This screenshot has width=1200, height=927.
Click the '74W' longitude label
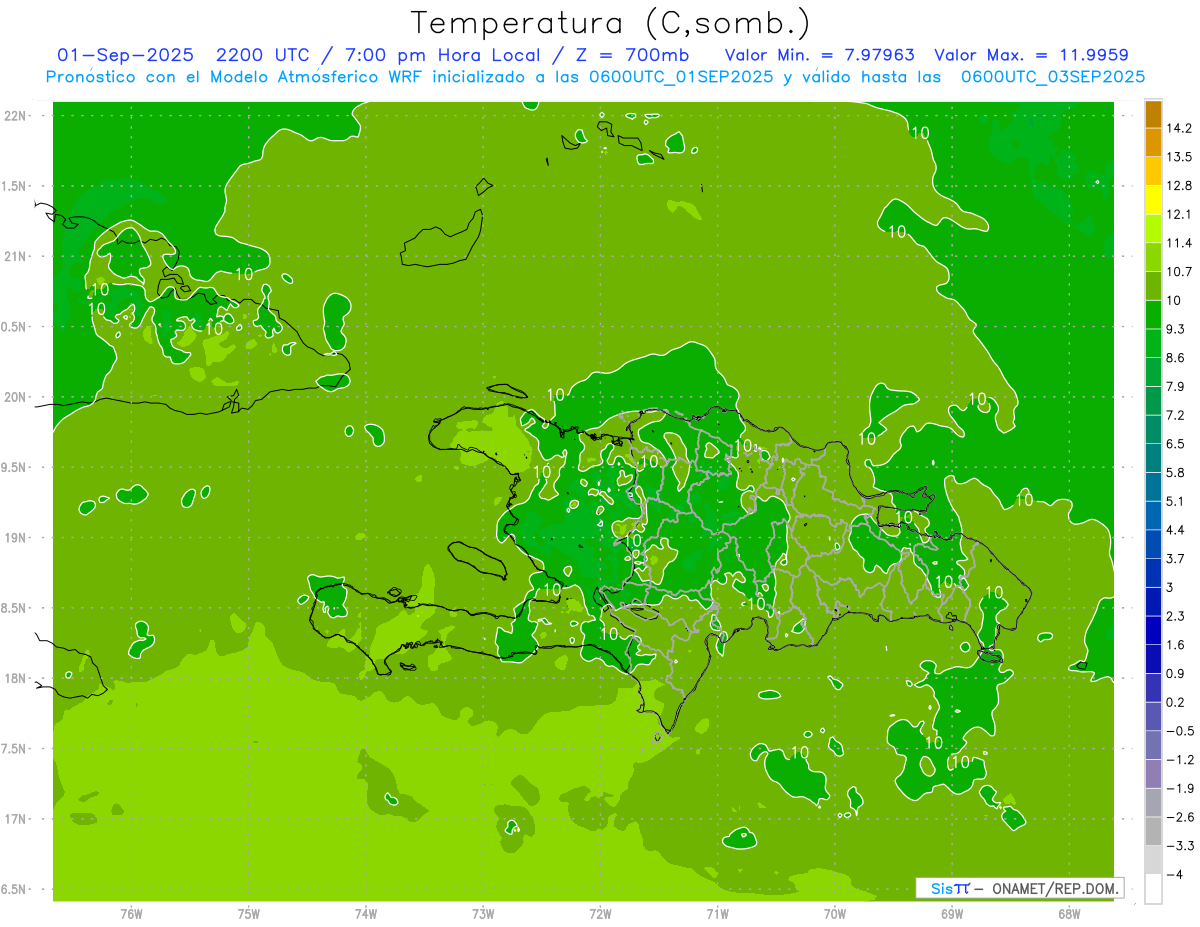(366, 913)
